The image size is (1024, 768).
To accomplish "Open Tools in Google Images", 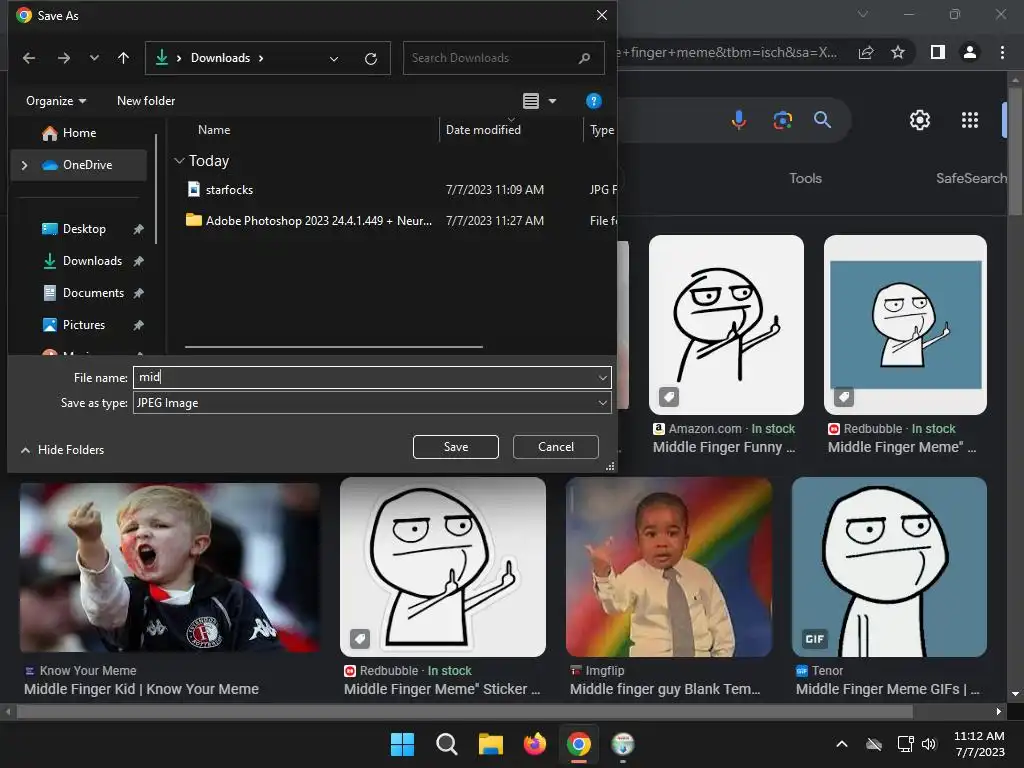I will point(805,178).
